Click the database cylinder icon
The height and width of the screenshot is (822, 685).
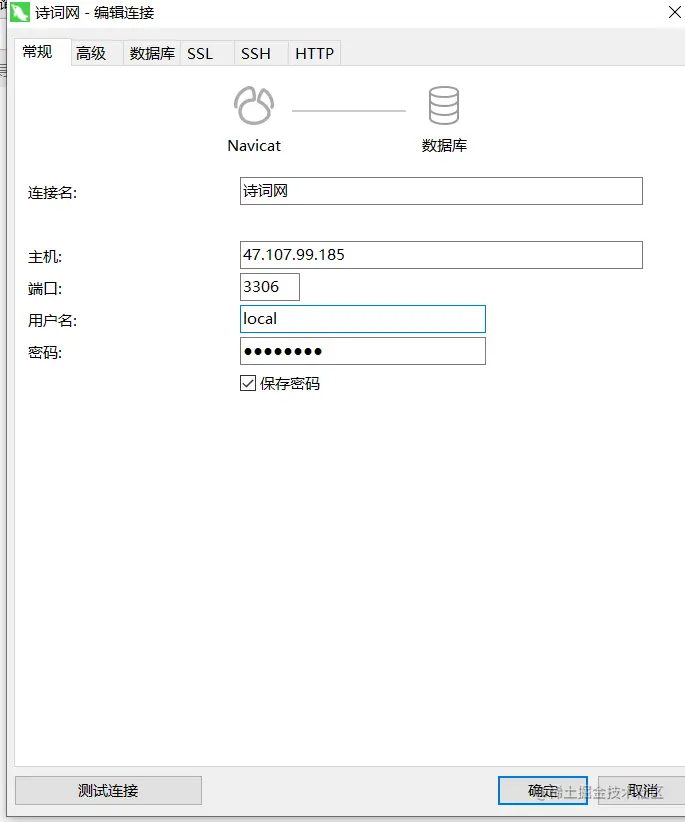point(444,105)
